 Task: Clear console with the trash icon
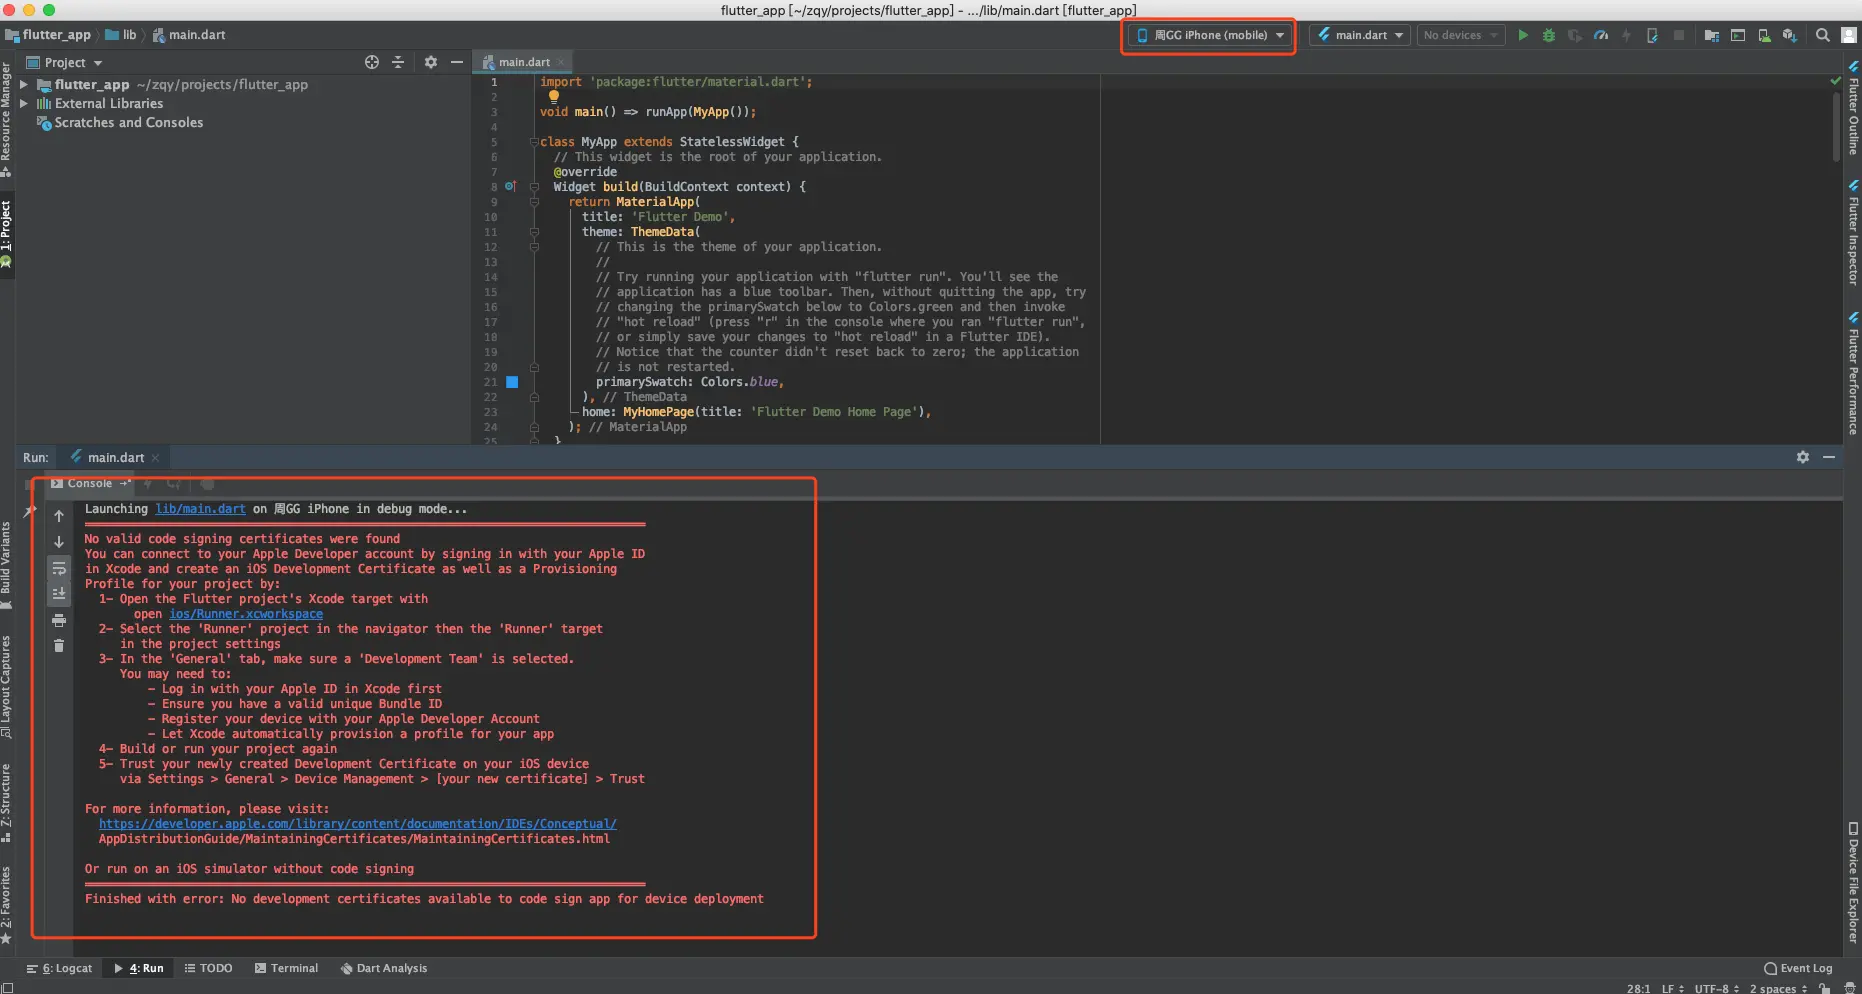pos(59,646)
